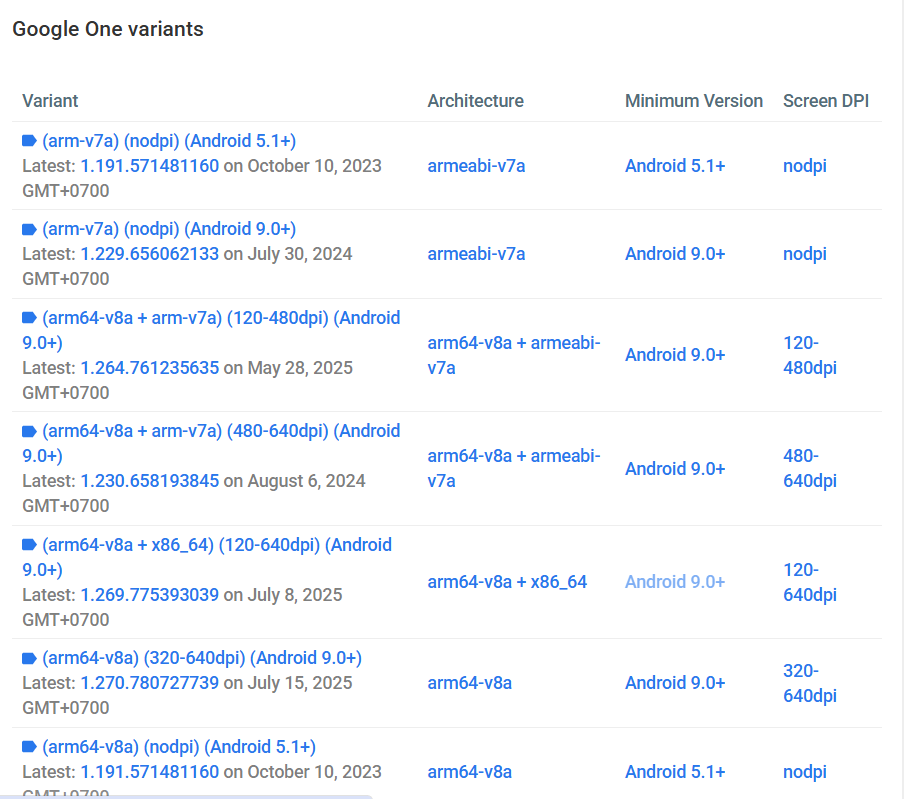Click the arm64-v8a + x86_64 architecture link
904x799 pixels.
pyautogui.click(x=507, y=582)
